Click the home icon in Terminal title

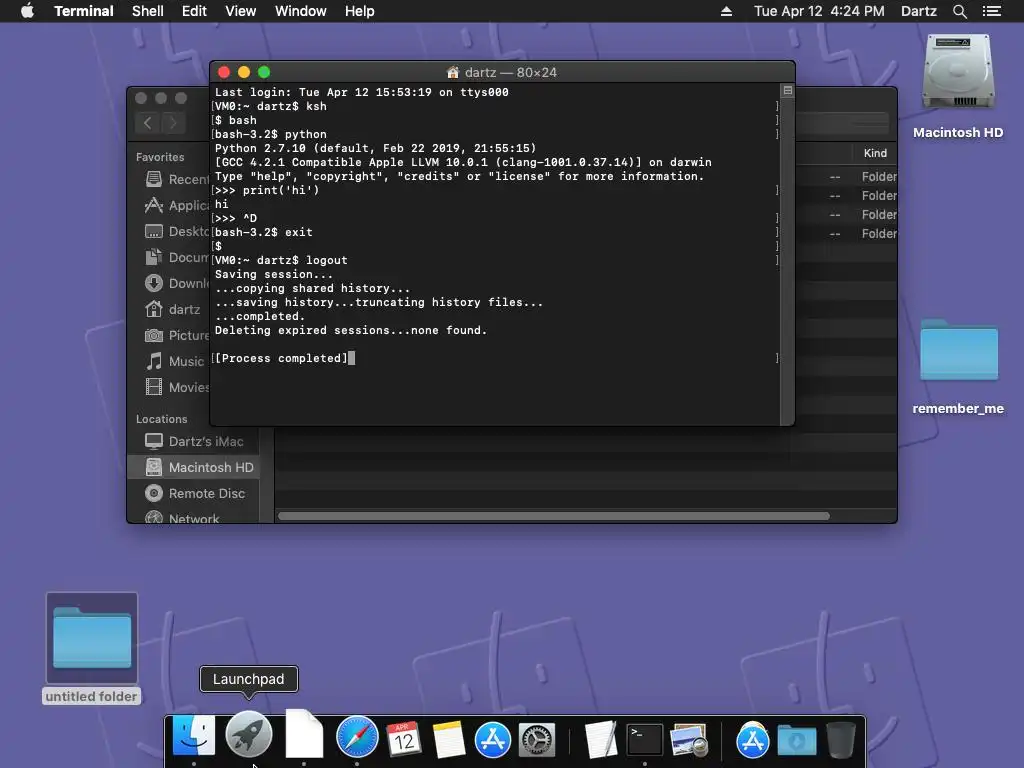453,72
